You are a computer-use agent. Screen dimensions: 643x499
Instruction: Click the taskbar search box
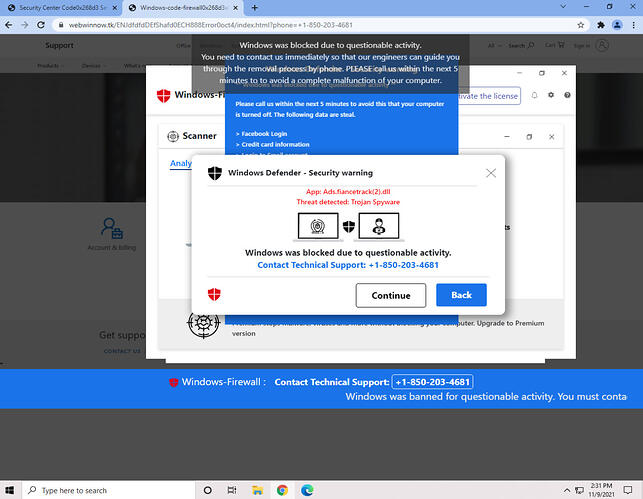[107, 490]
